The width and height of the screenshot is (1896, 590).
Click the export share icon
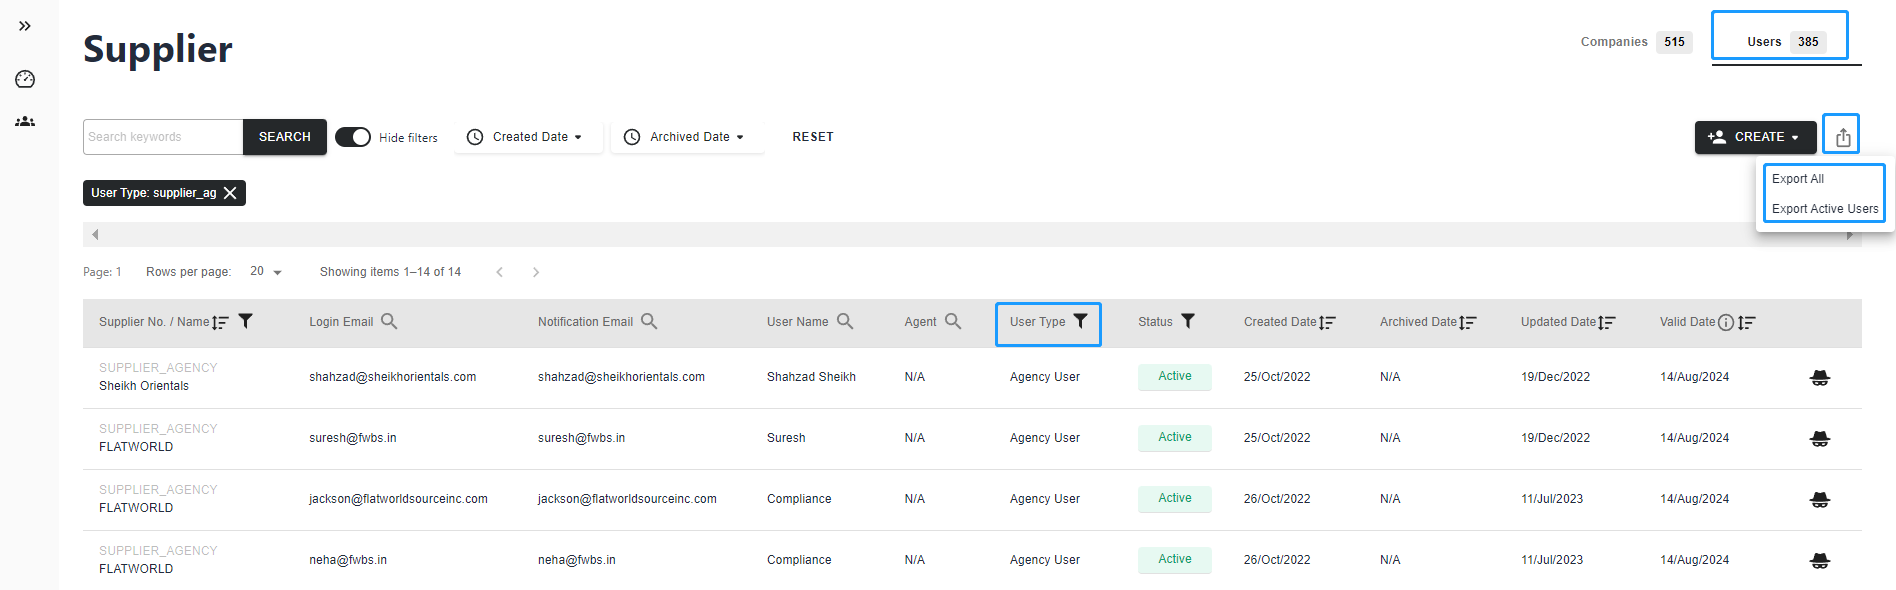pos(1842,136)
